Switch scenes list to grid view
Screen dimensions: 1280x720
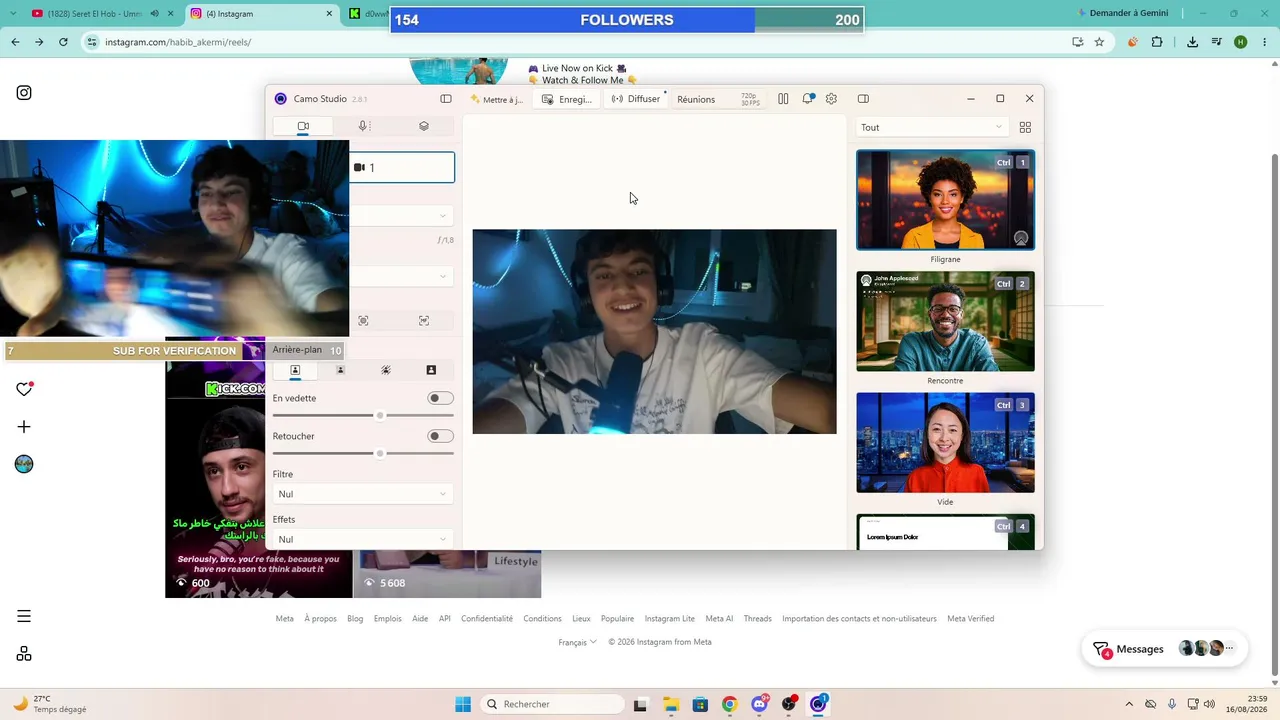pyautogui.click(x=1025, y=127)
